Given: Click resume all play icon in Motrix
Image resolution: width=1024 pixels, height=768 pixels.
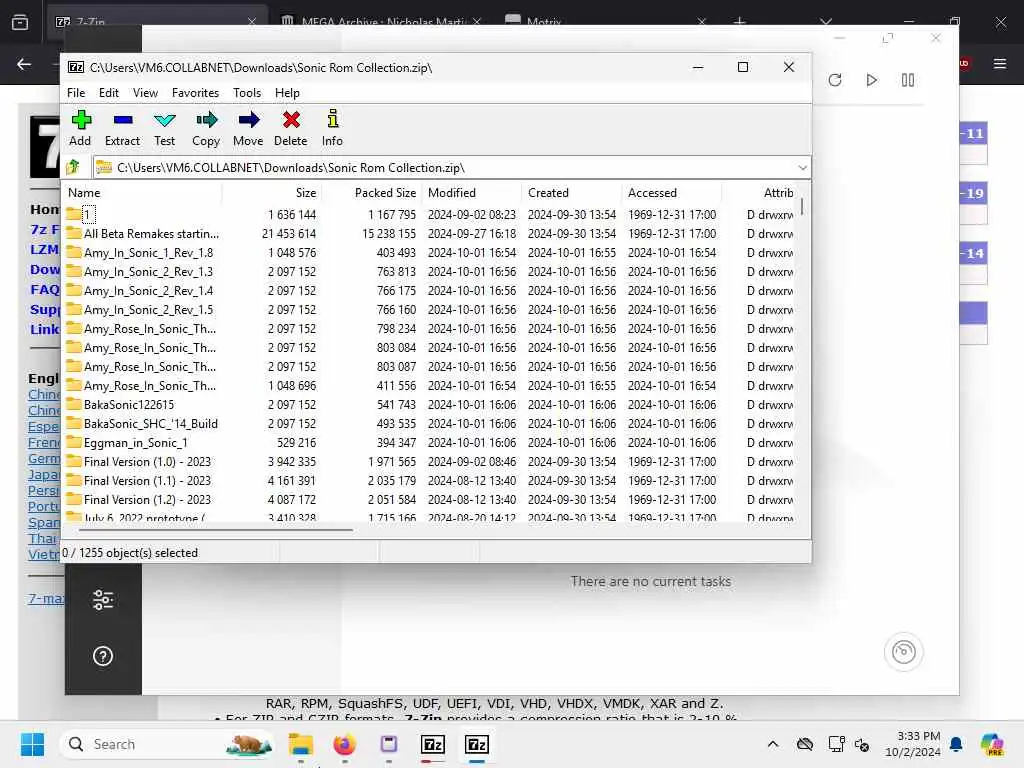Looking at the screenshot, I should coord(871,80).
